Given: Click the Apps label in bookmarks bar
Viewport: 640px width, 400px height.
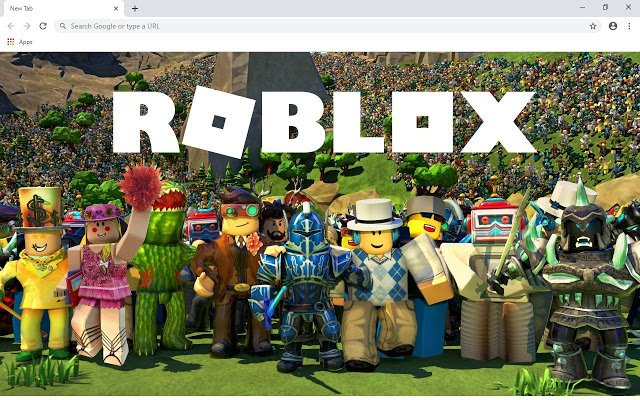Looking at the screenshot, I should coord(25,42).
